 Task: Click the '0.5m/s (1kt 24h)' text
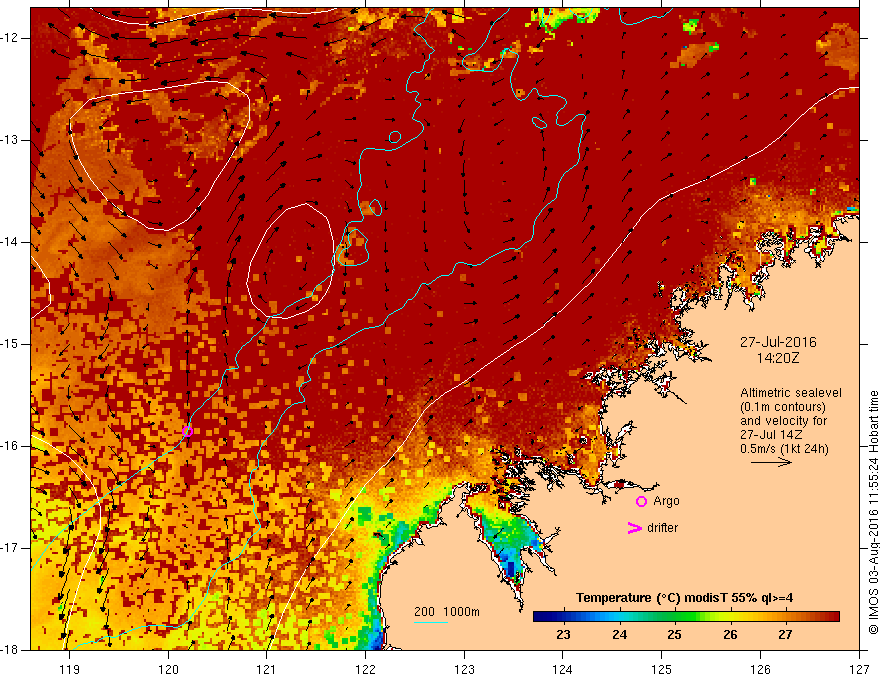click(x=784, y=449)
